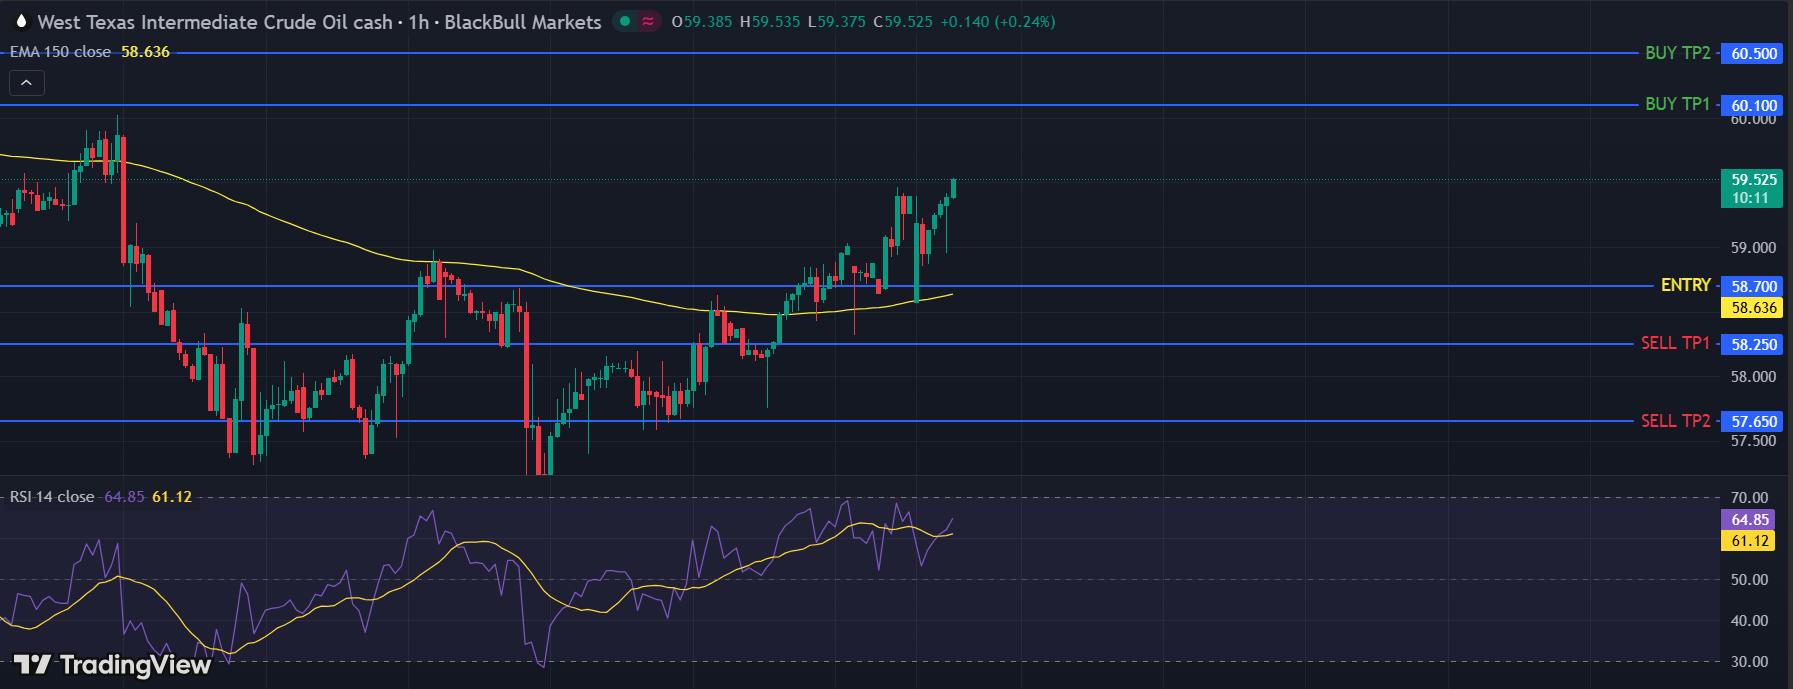Click the green current price 59.525 label

click(1753, 188)
